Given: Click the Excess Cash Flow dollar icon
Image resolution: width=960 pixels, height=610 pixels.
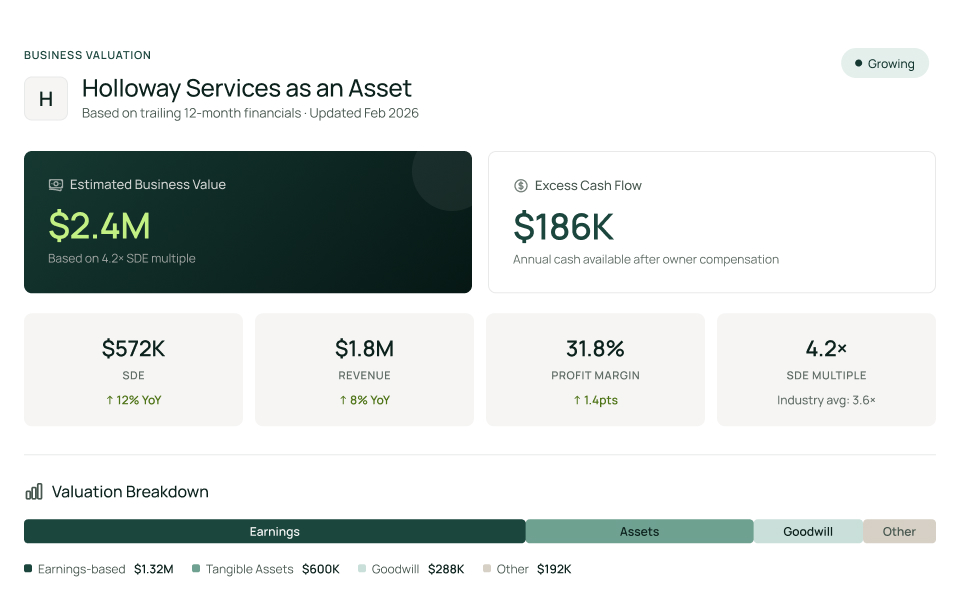Looking at the screenshot, I should [520, 186].
